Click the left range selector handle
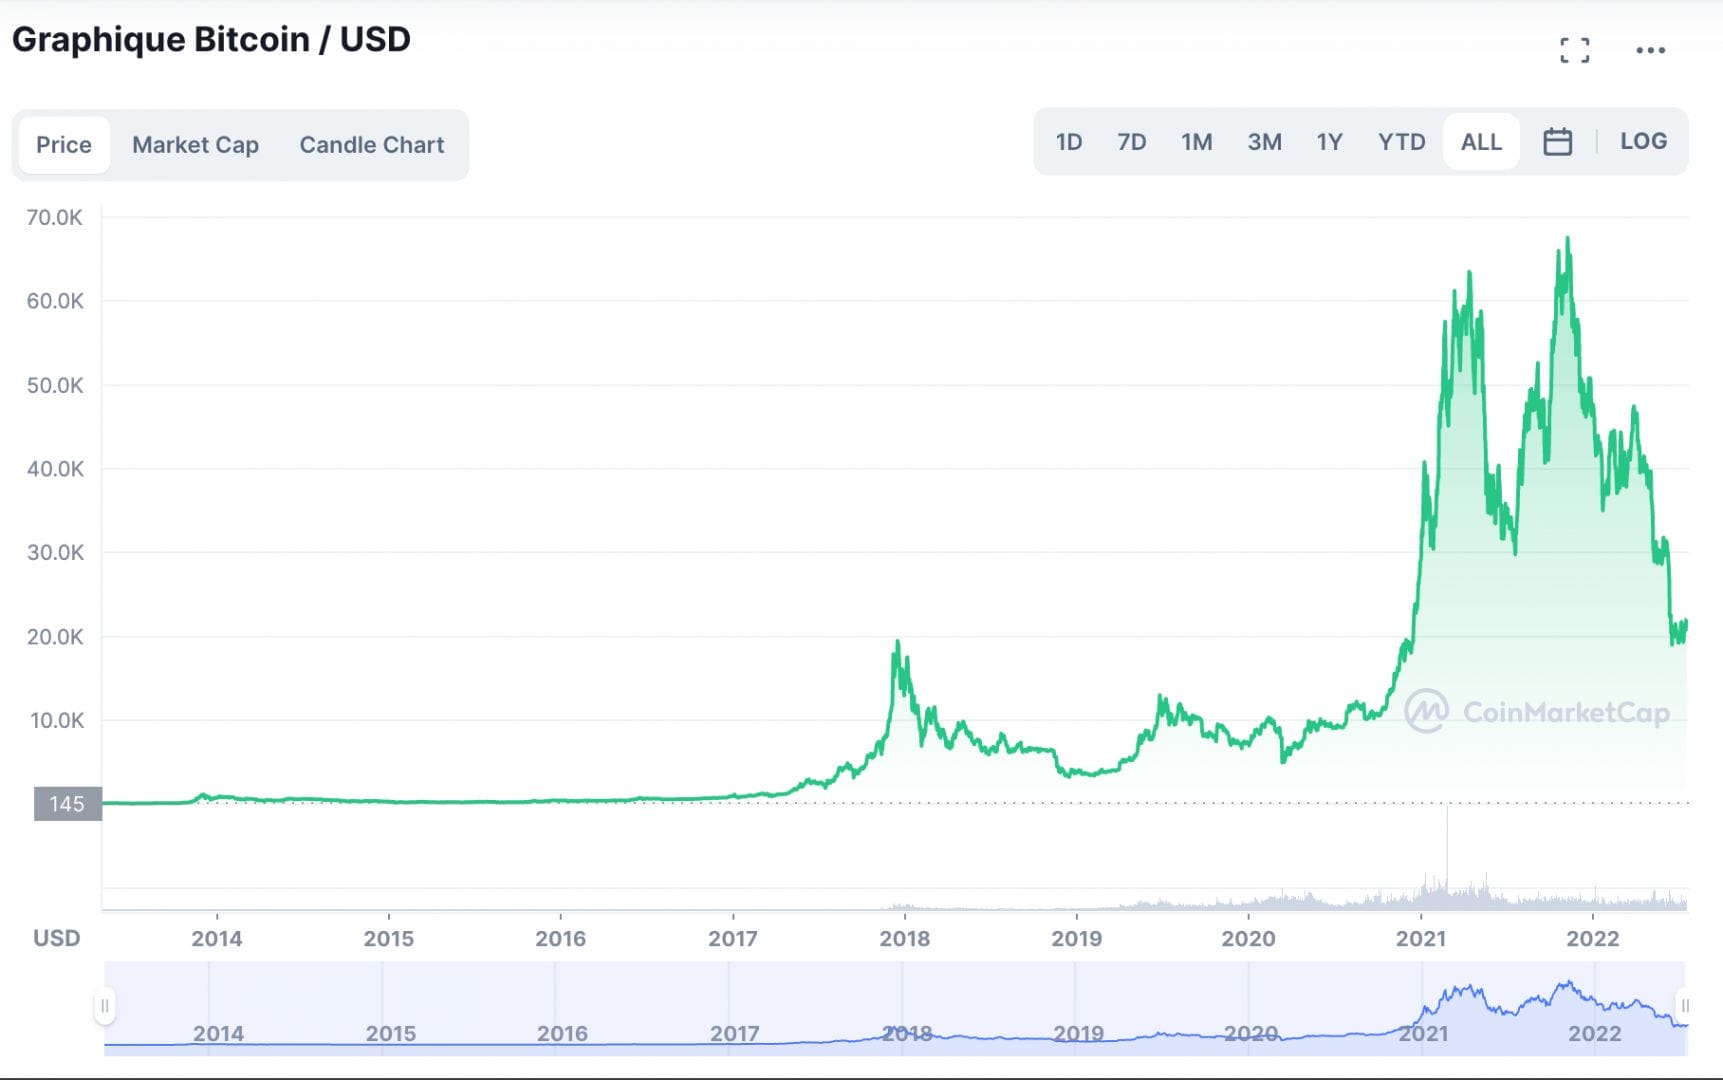Image resolution: width=1723 pixels, height=1080 pixels. 104,1008
